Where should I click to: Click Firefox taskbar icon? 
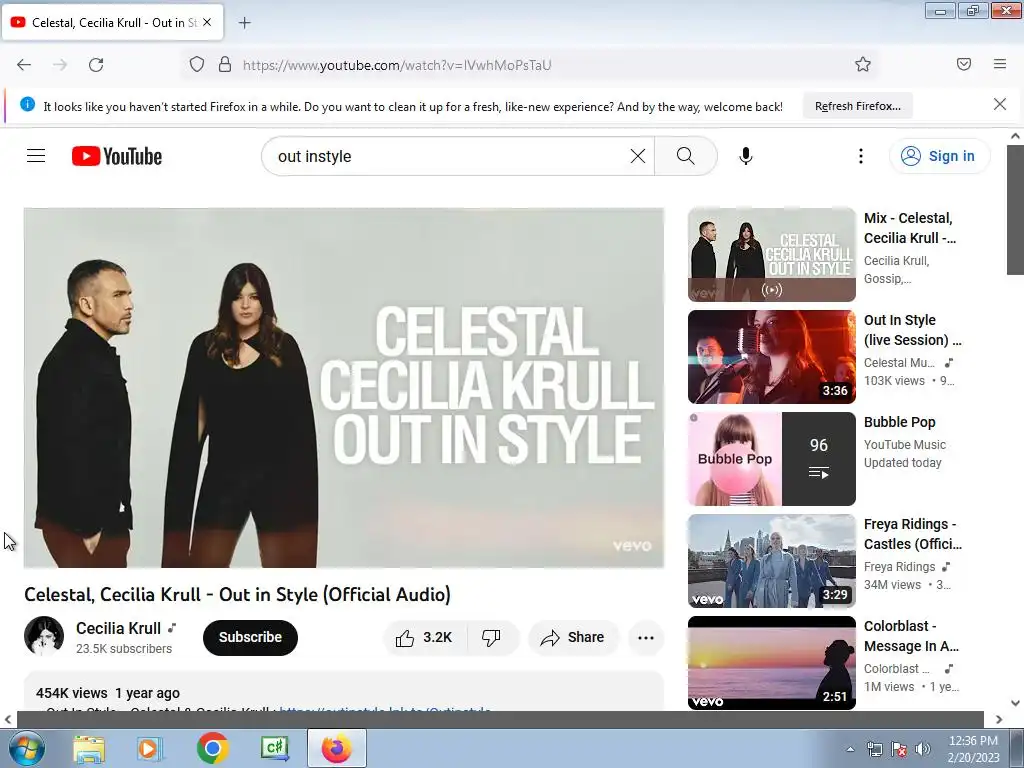pos(336,748)
